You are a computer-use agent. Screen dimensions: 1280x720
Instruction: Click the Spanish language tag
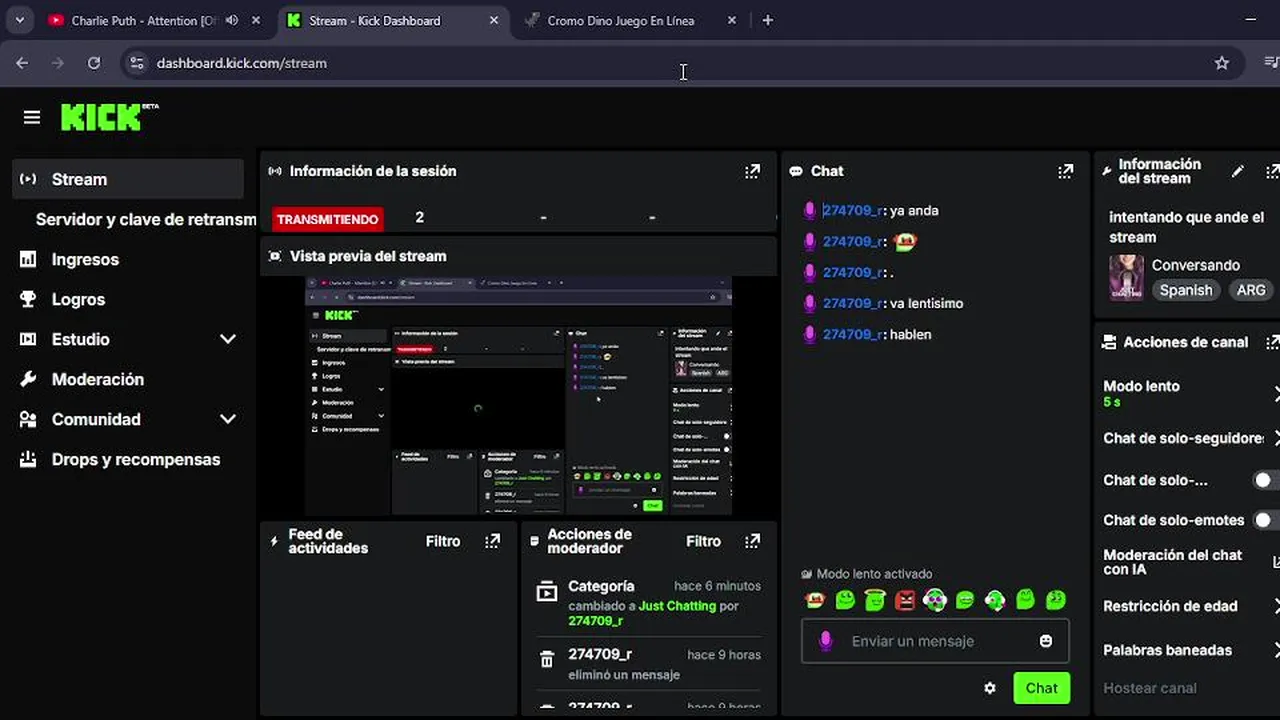tap(1186, 290)
